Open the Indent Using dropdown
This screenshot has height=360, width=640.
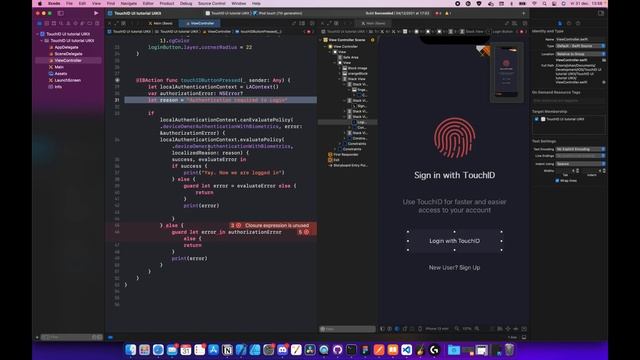click(580, 164)
